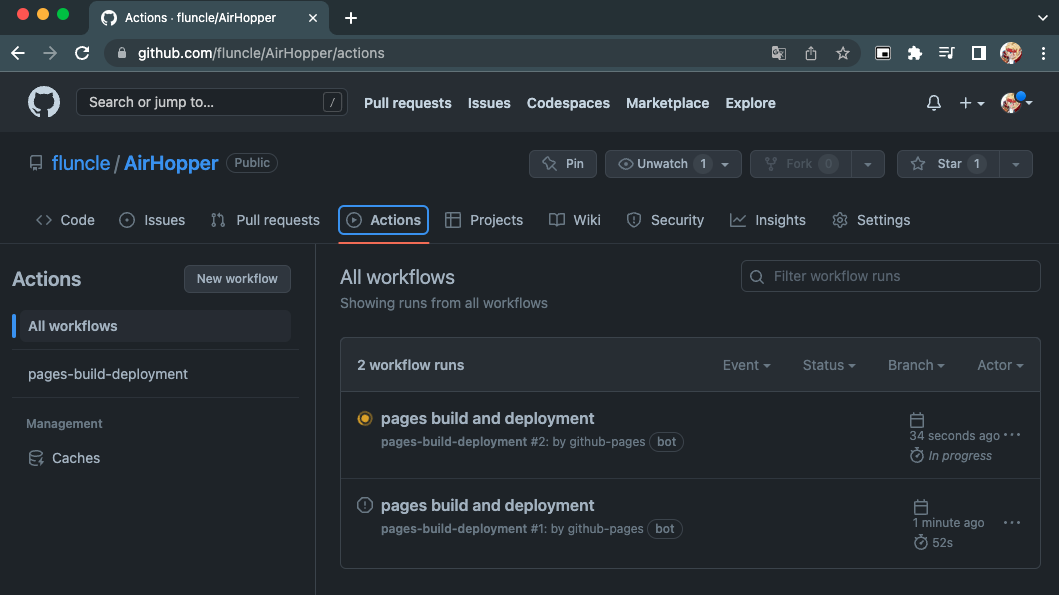Open GitHub homepage via the Octocat logo
This screenshot has height=595, width=1059.
point(43,102)
